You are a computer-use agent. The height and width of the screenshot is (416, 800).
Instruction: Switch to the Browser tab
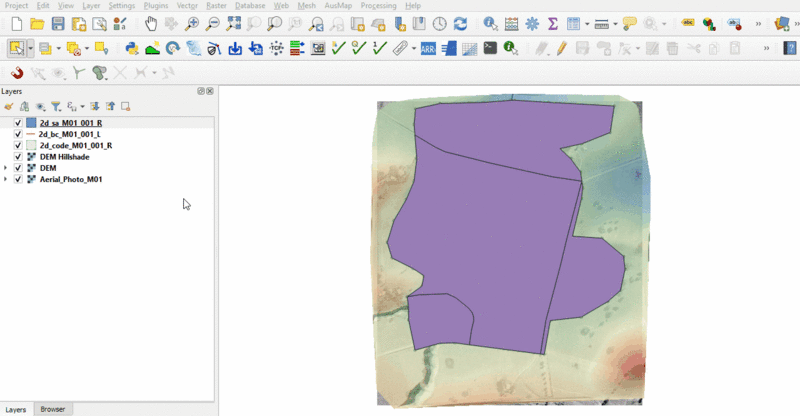(52, 409)
